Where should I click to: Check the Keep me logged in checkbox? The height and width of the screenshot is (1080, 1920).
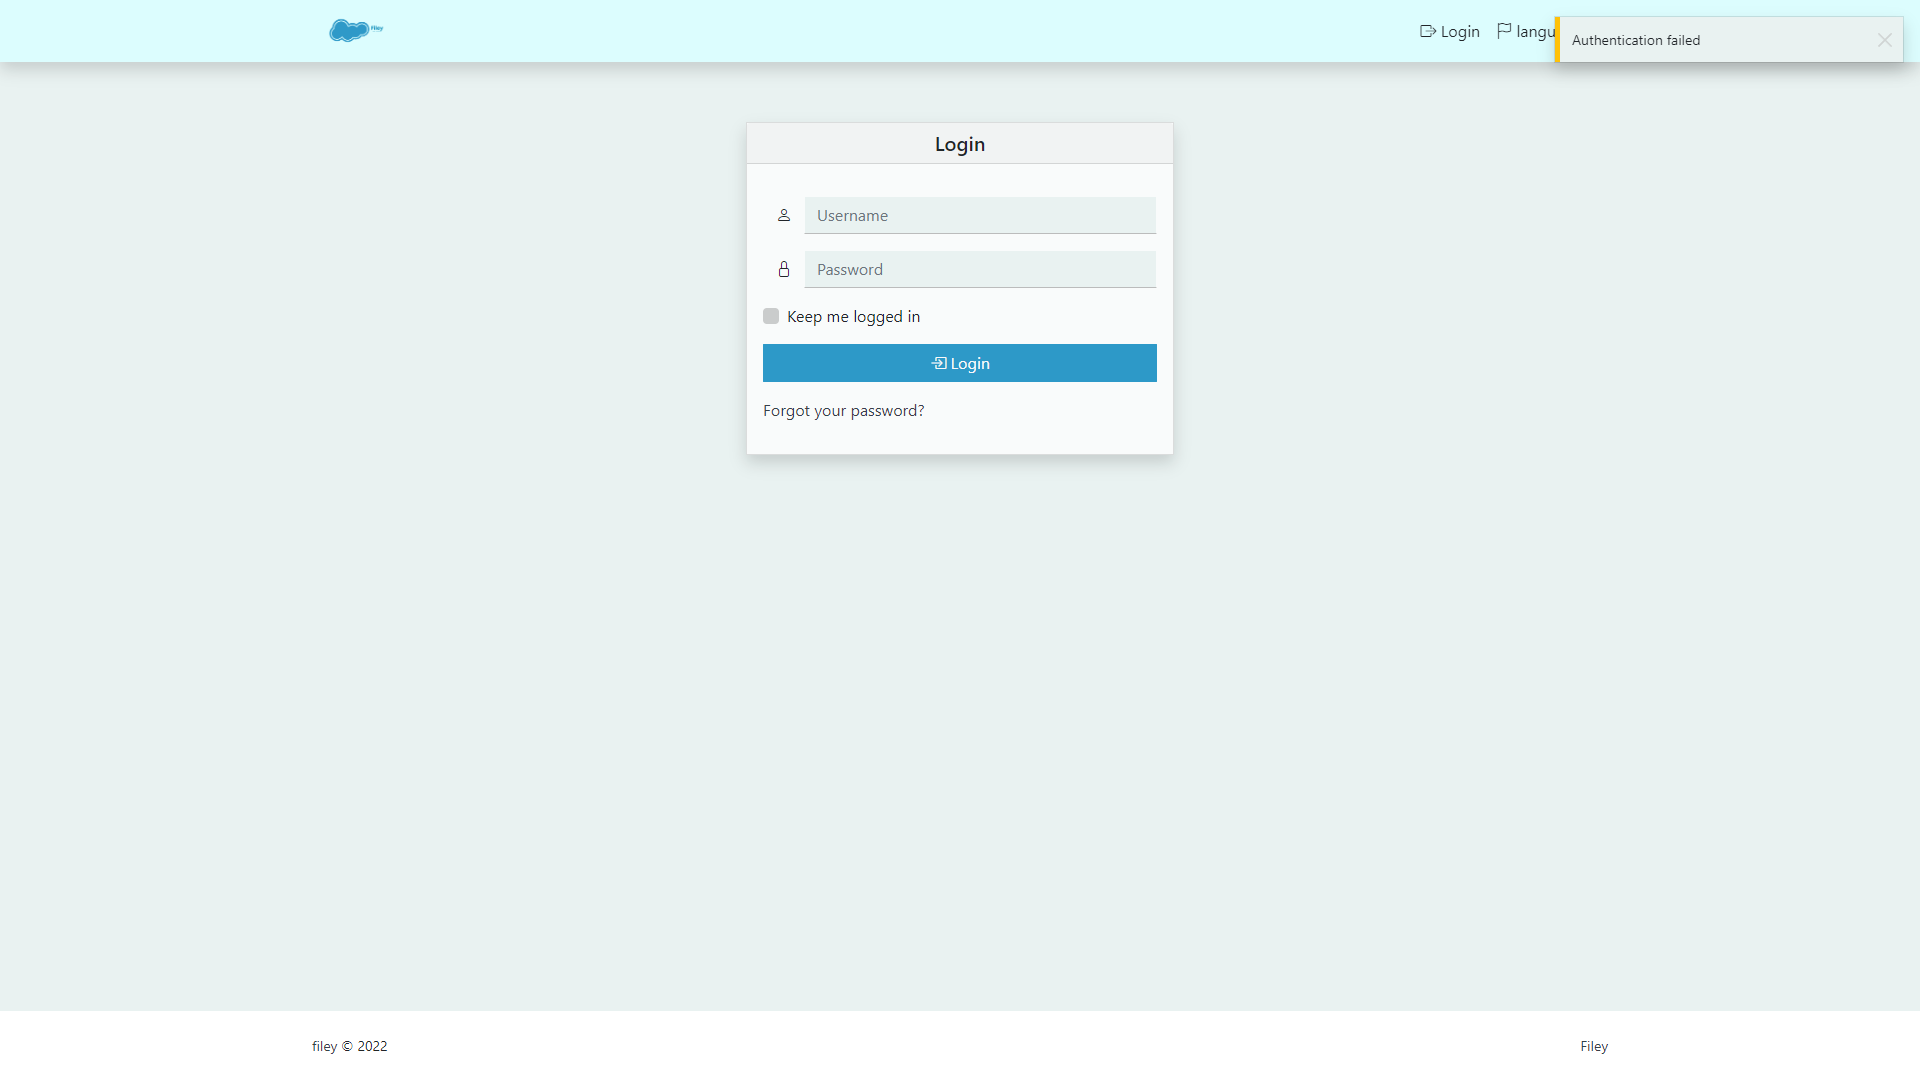tap(771, 316)
